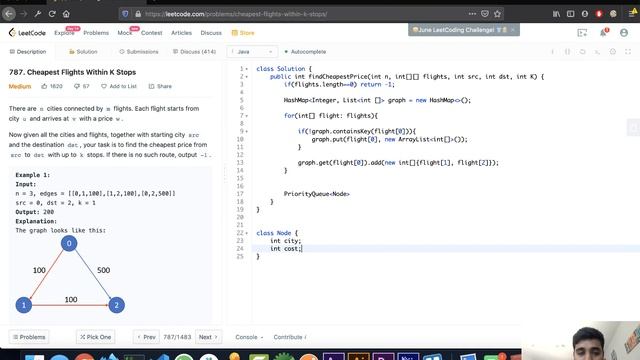Open editor settings gear icon
640x360 pixels.
(613, 52)
